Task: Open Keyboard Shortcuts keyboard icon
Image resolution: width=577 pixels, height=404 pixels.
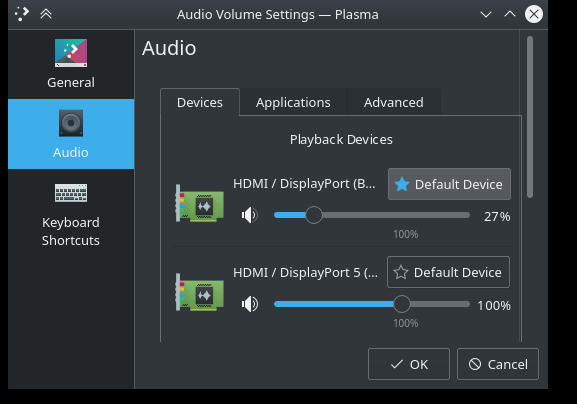Action: (71, 193)
